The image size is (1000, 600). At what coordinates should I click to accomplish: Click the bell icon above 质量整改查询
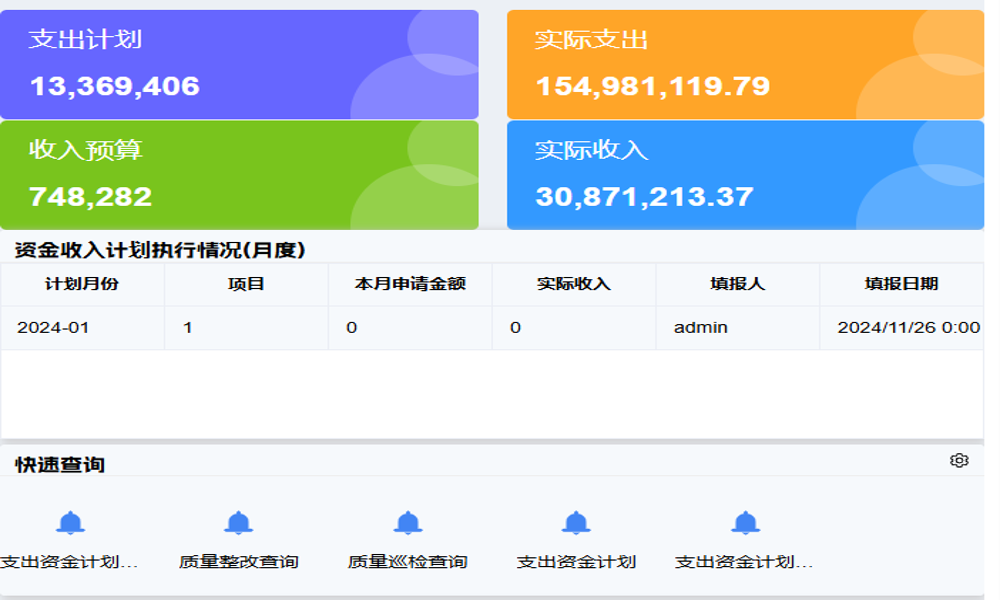(238, 520)
